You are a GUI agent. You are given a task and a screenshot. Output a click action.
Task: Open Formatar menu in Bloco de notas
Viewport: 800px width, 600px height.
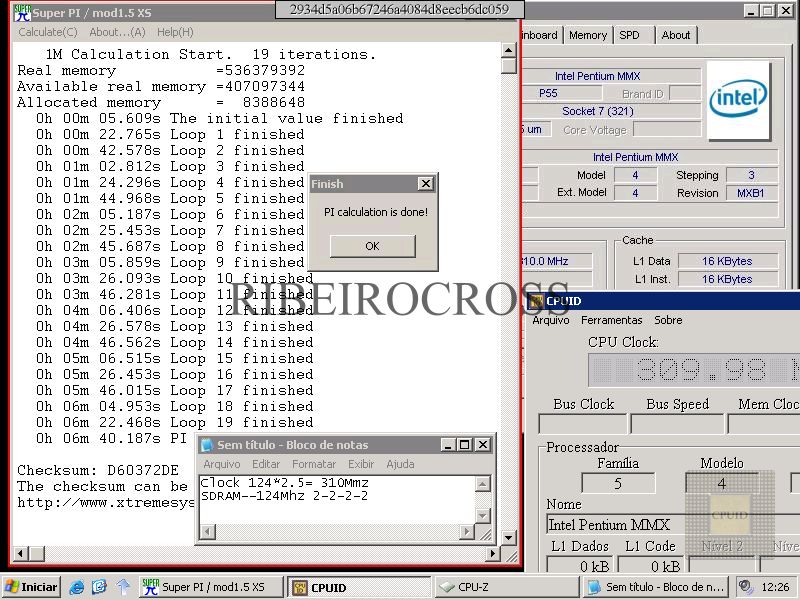pos(314,464)
